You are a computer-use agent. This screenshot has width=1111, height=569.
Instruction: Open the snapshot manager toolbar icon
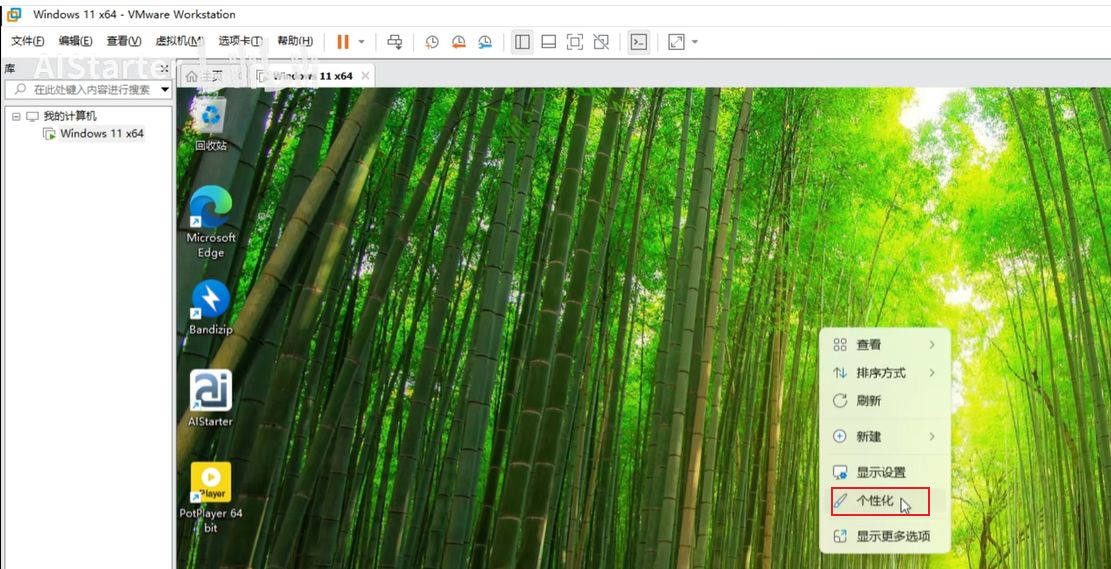pyautogui.click(x=485, y=42)
